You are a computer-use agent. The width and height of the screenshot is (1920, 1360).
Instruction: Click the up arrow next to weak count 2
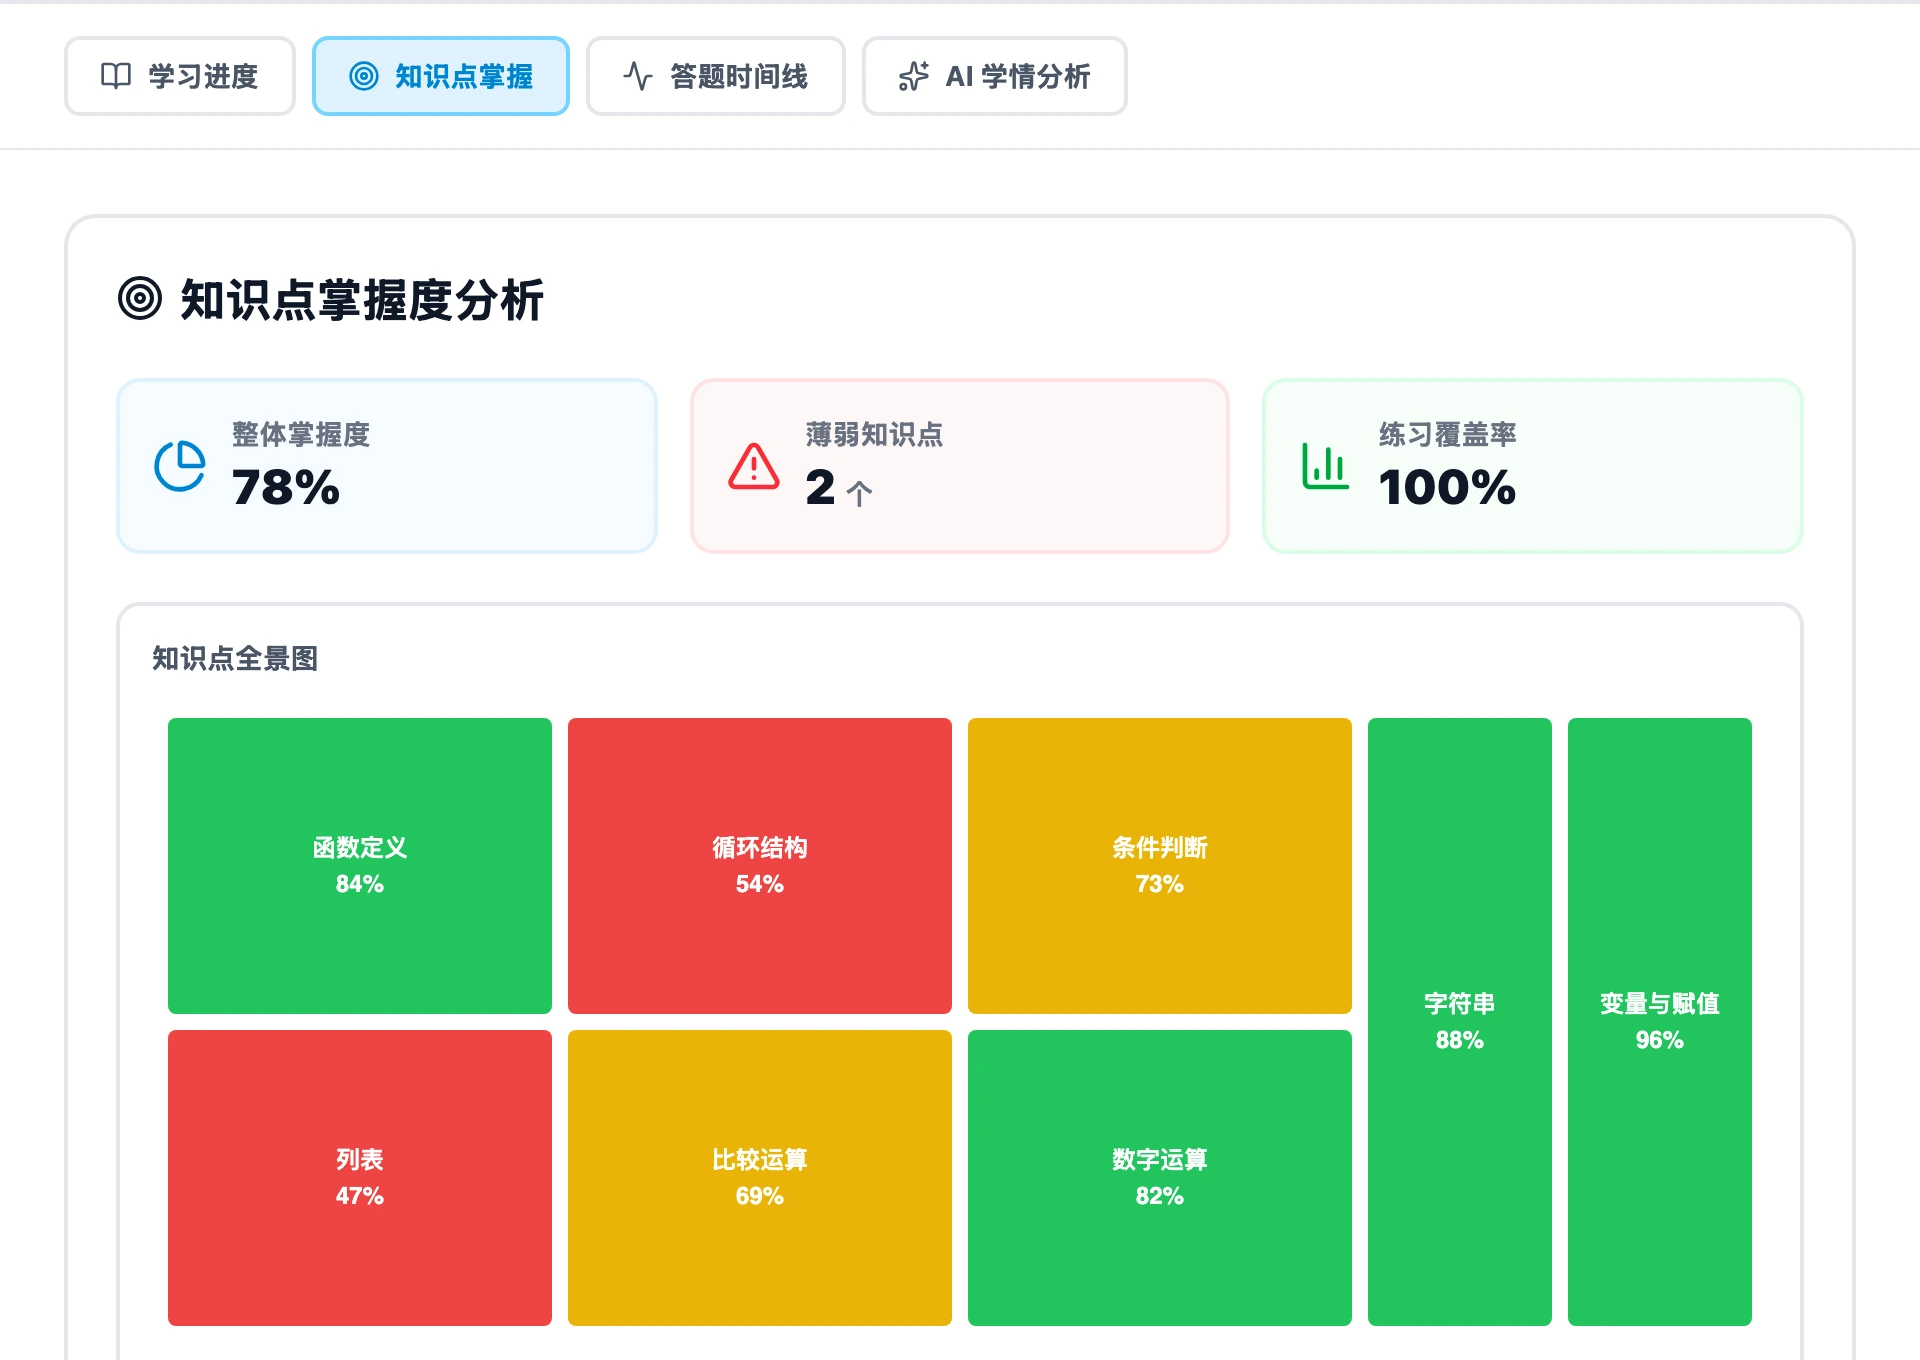click(x=860, y=492)
